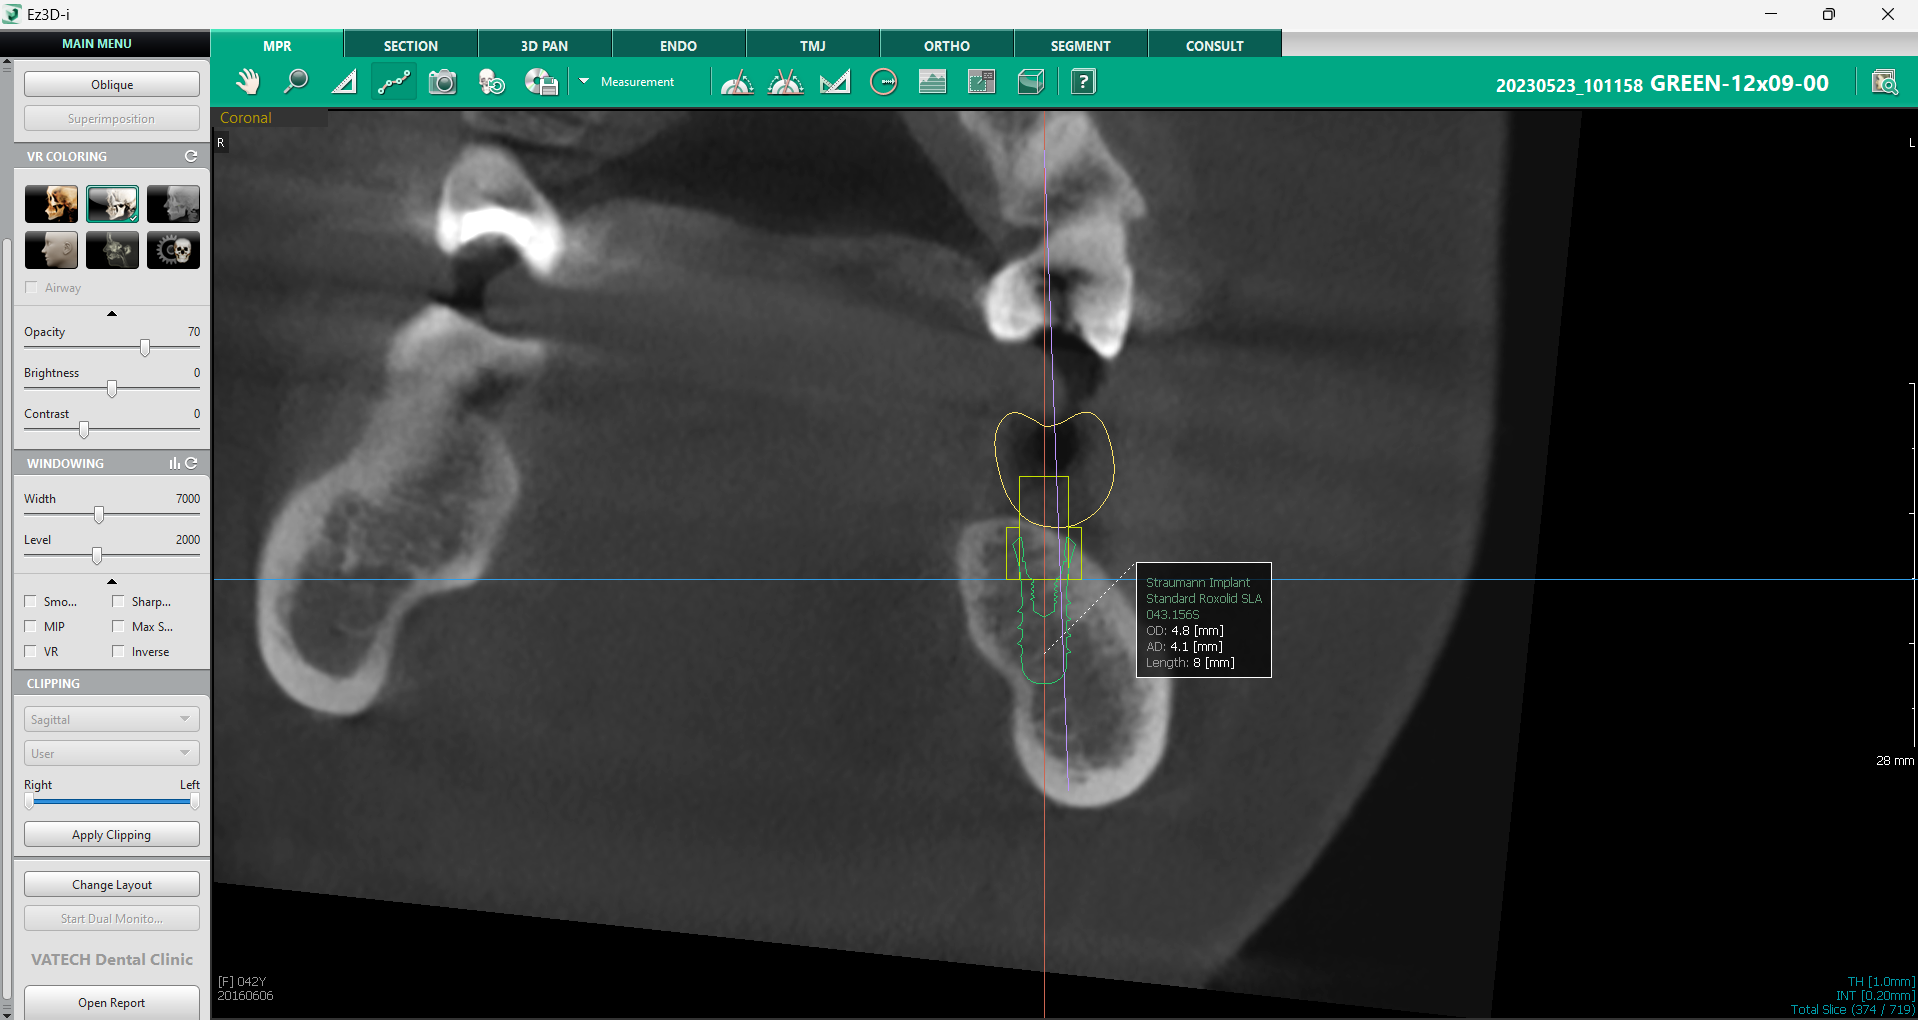Click the Apply Clipping button
Screen dimensions: 1918x1020
click(111, 835)
